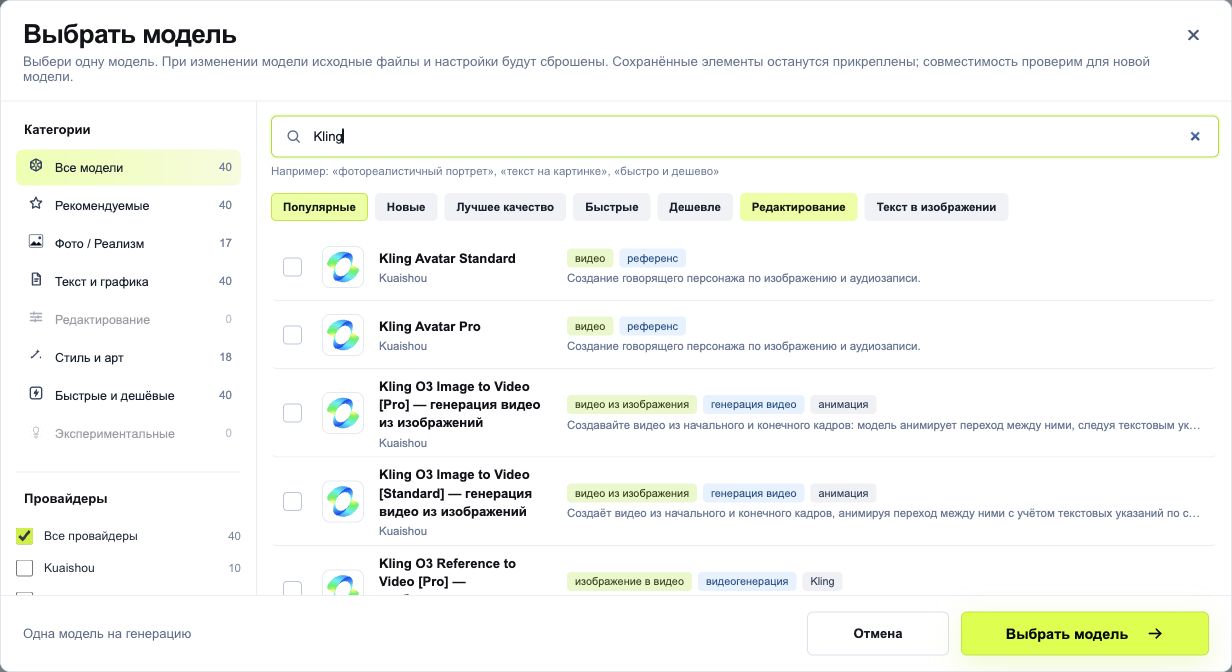1232x672 pixels.
Task: Toggle the Дешевле filter chip
Action: [x=695, y=207]
